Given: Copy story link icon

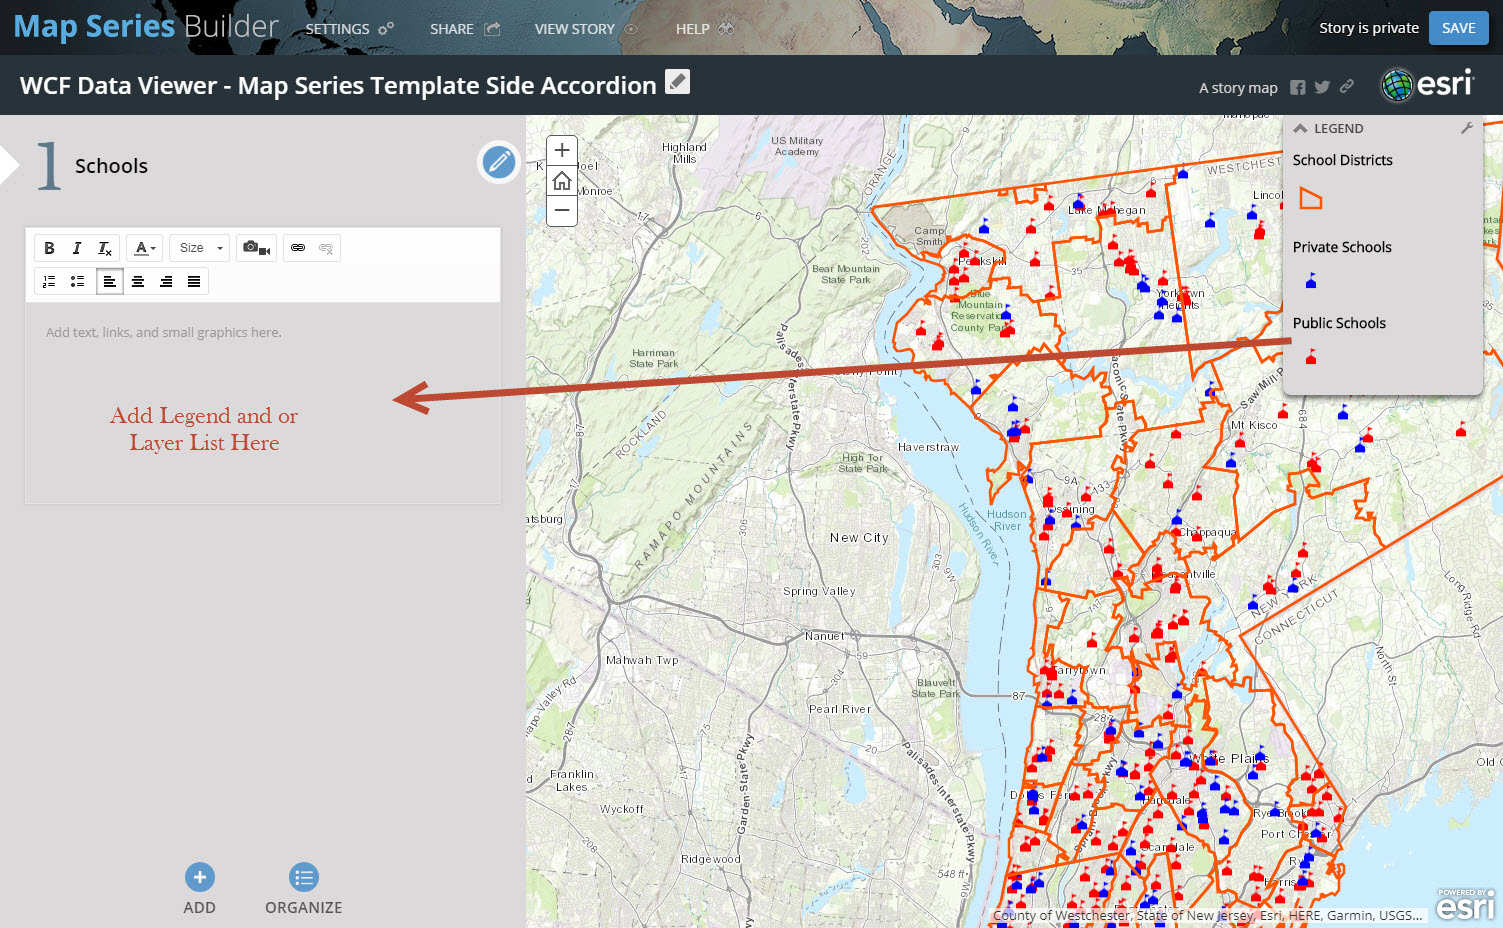Looking at the screenshot, I should click(1347, 87).
